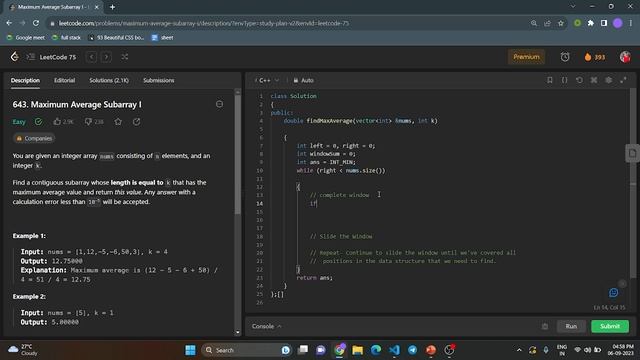The width and height of the screenshot is (640, 360).
Task: Expand editor to fullscreen
Action: tap(623, 80)
